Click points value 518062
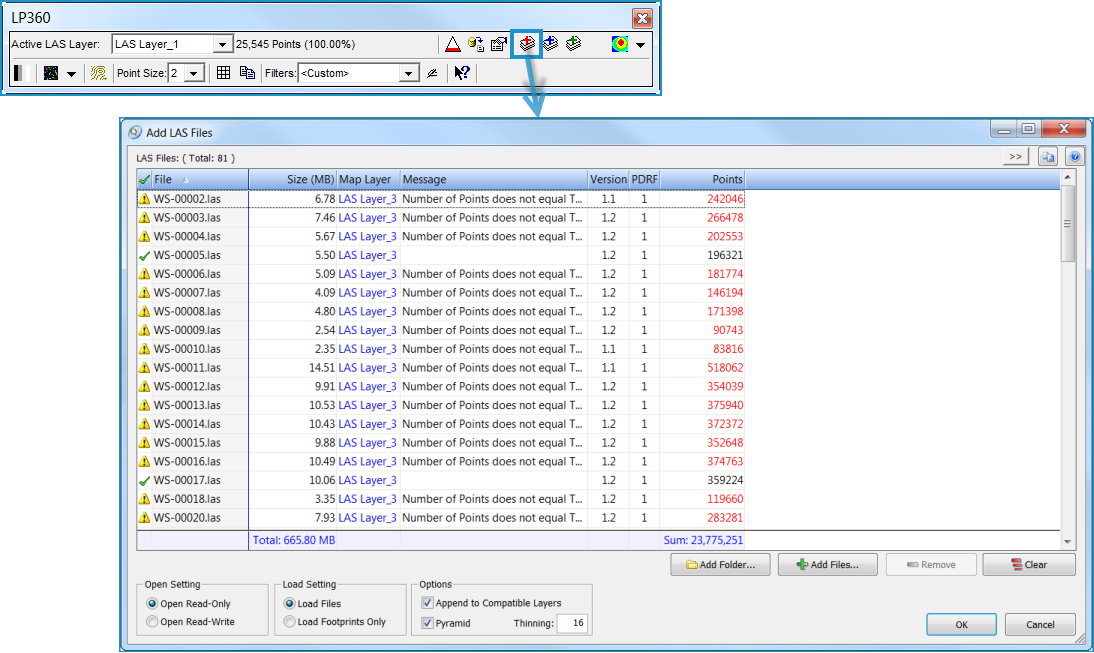This screenshot has height=653, width=1094. coord(725,368)
